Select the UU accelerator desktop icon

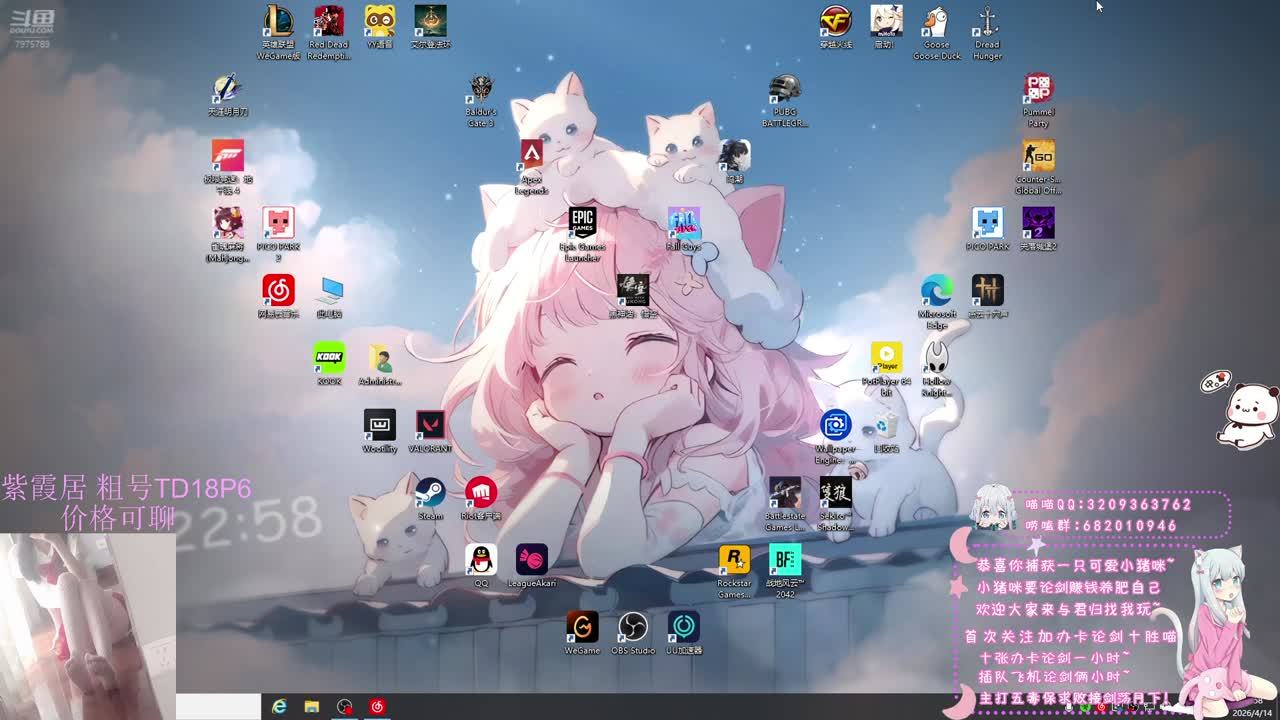(684, 633)
